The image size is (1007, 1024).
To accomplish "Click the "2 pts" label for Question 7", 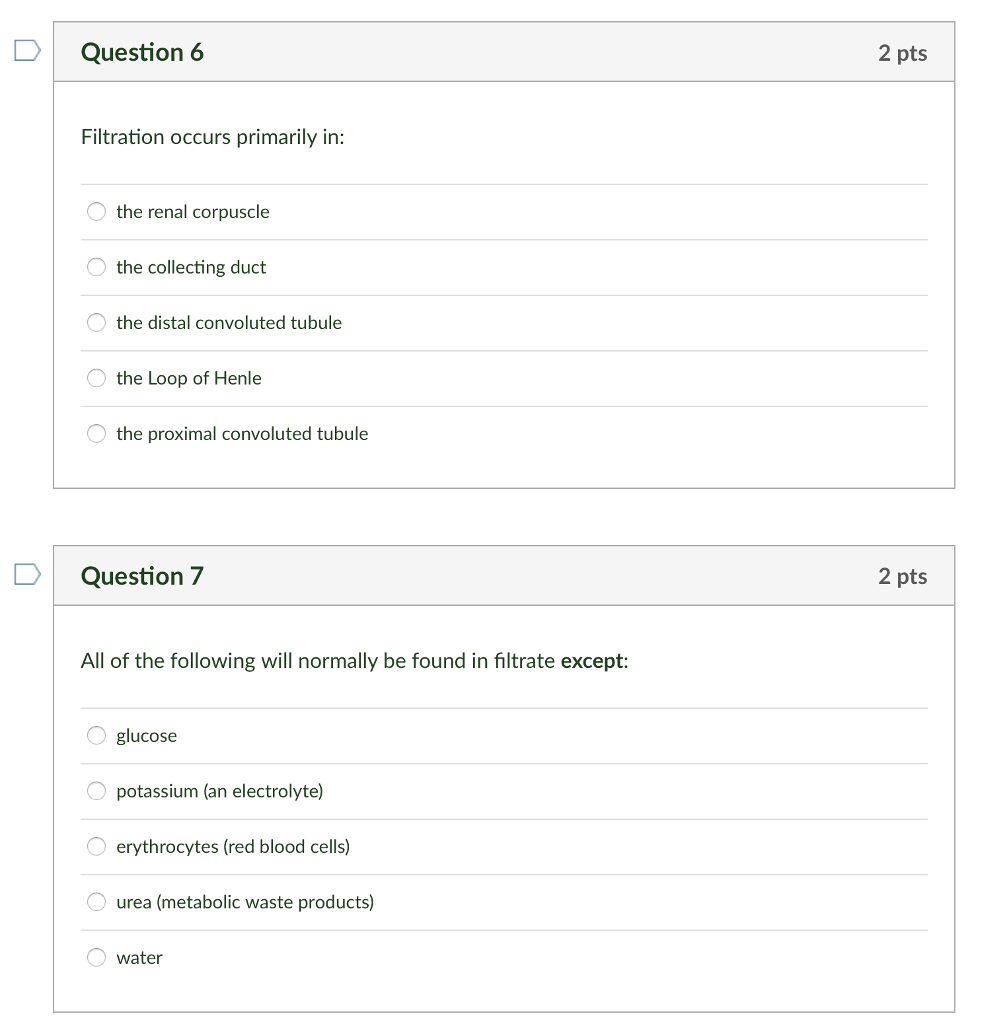I will tap(903, 576).
